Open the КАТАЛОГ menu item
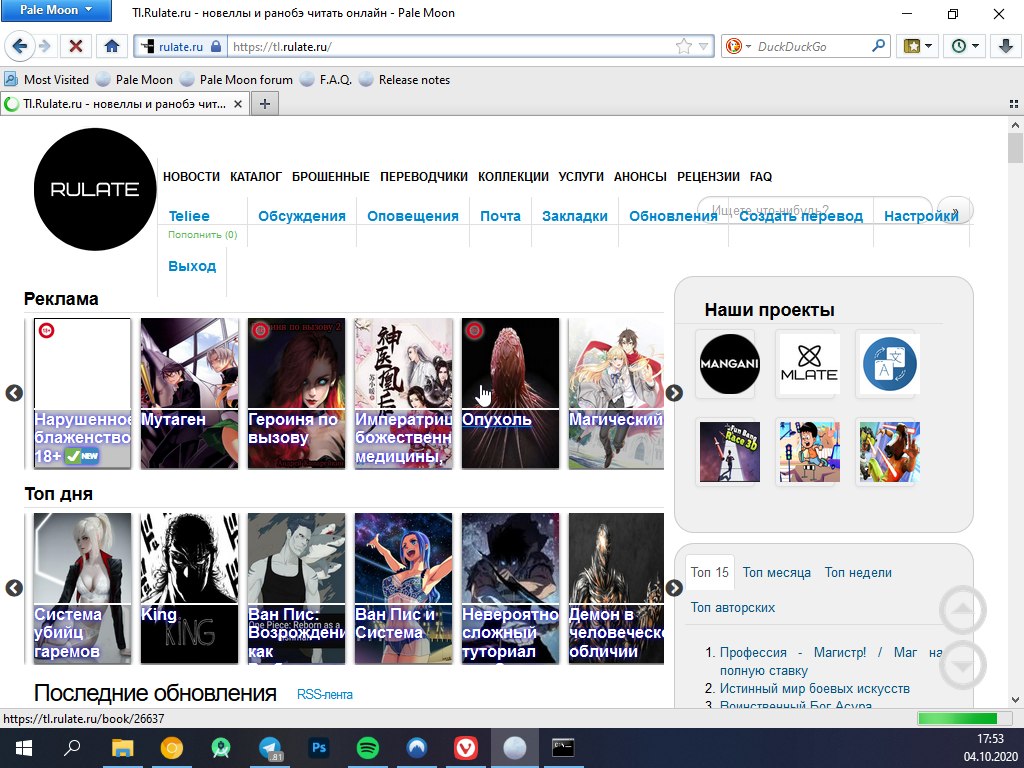The image size is (1024, 768). tap(256, 176)
